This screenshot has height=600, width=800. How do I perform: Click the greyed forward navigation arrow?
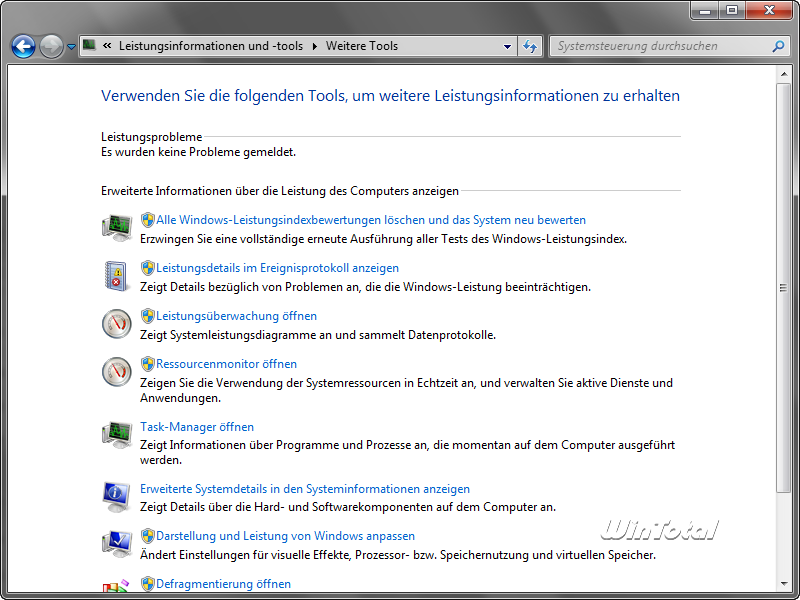coord(51,46)
